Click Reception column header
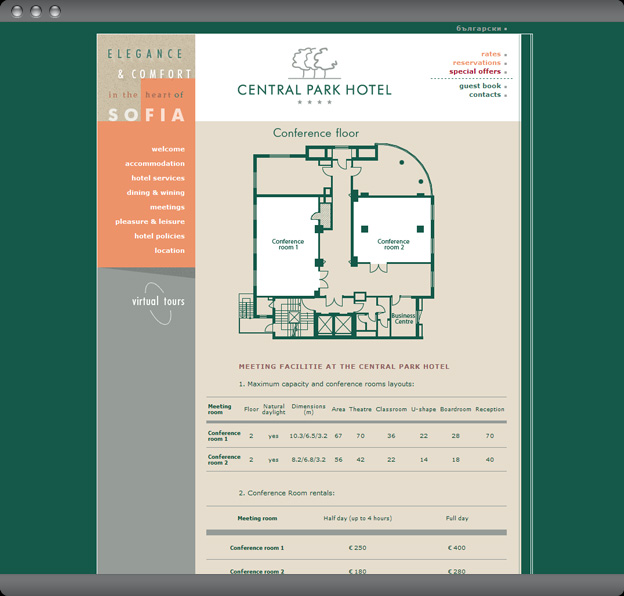Viewport: 624px width, 596px height. (490, 409)
